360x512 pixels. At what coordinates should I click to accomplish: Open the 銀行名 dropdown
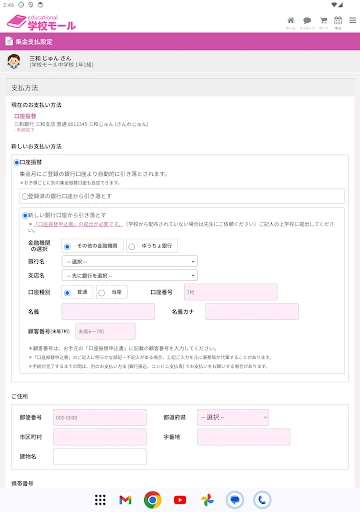tap(129, 261)
